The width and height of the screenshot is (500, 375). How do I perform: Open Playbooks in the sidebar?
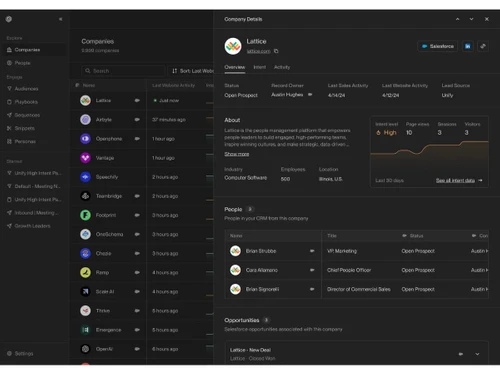pos(33,102)
